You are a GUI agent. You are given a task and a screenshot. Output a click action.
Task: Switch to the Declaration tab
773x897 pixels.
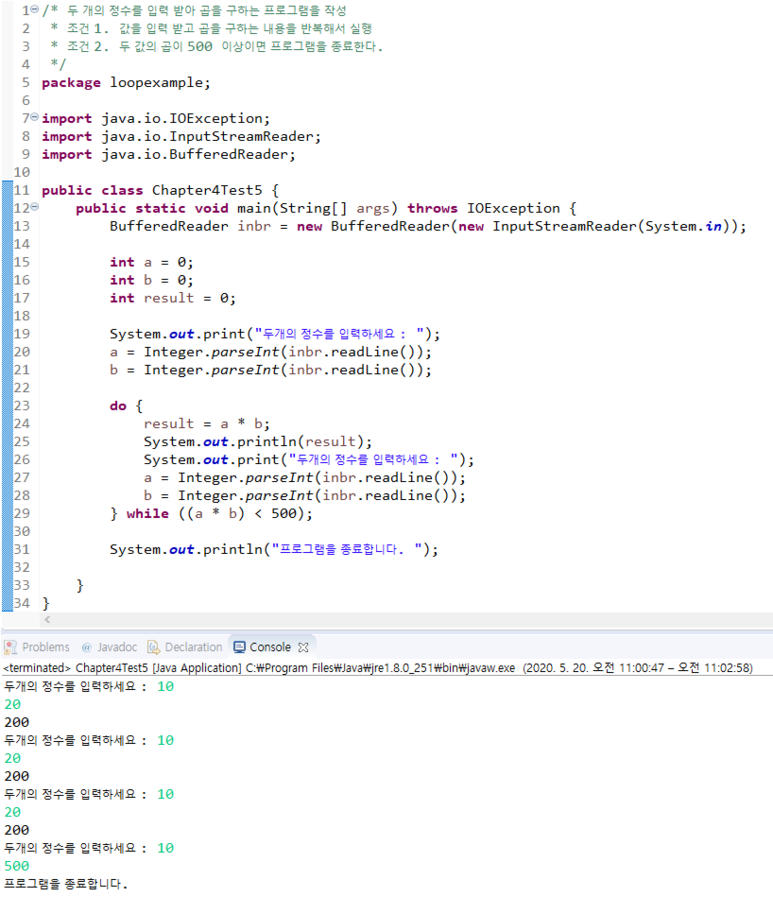tap(185, 647)
